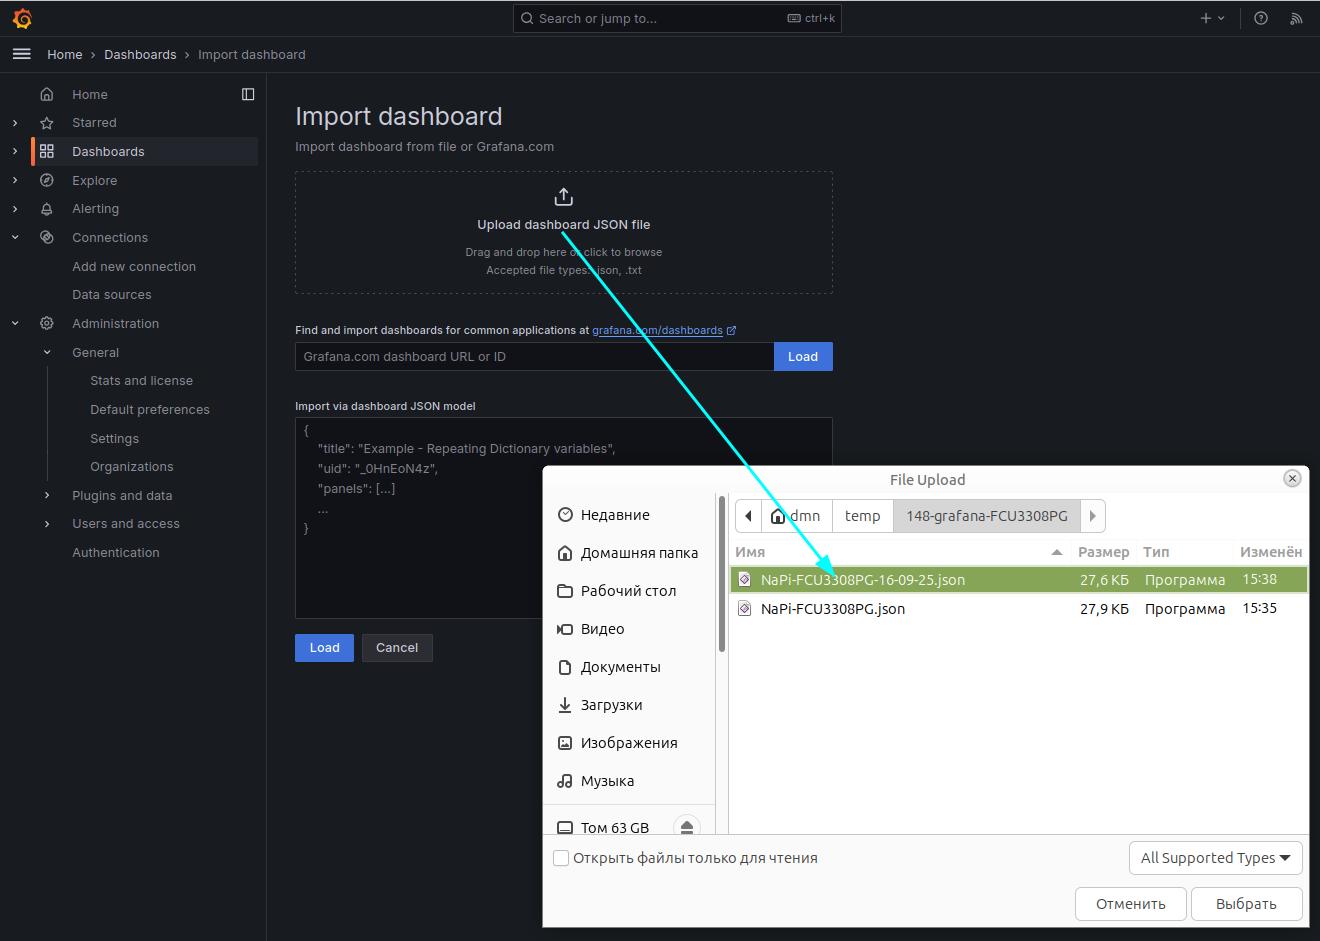Click Выбрать button in file dialog
The width and height of the screenshot is (1320, 941).
(x=1246, y=904)
